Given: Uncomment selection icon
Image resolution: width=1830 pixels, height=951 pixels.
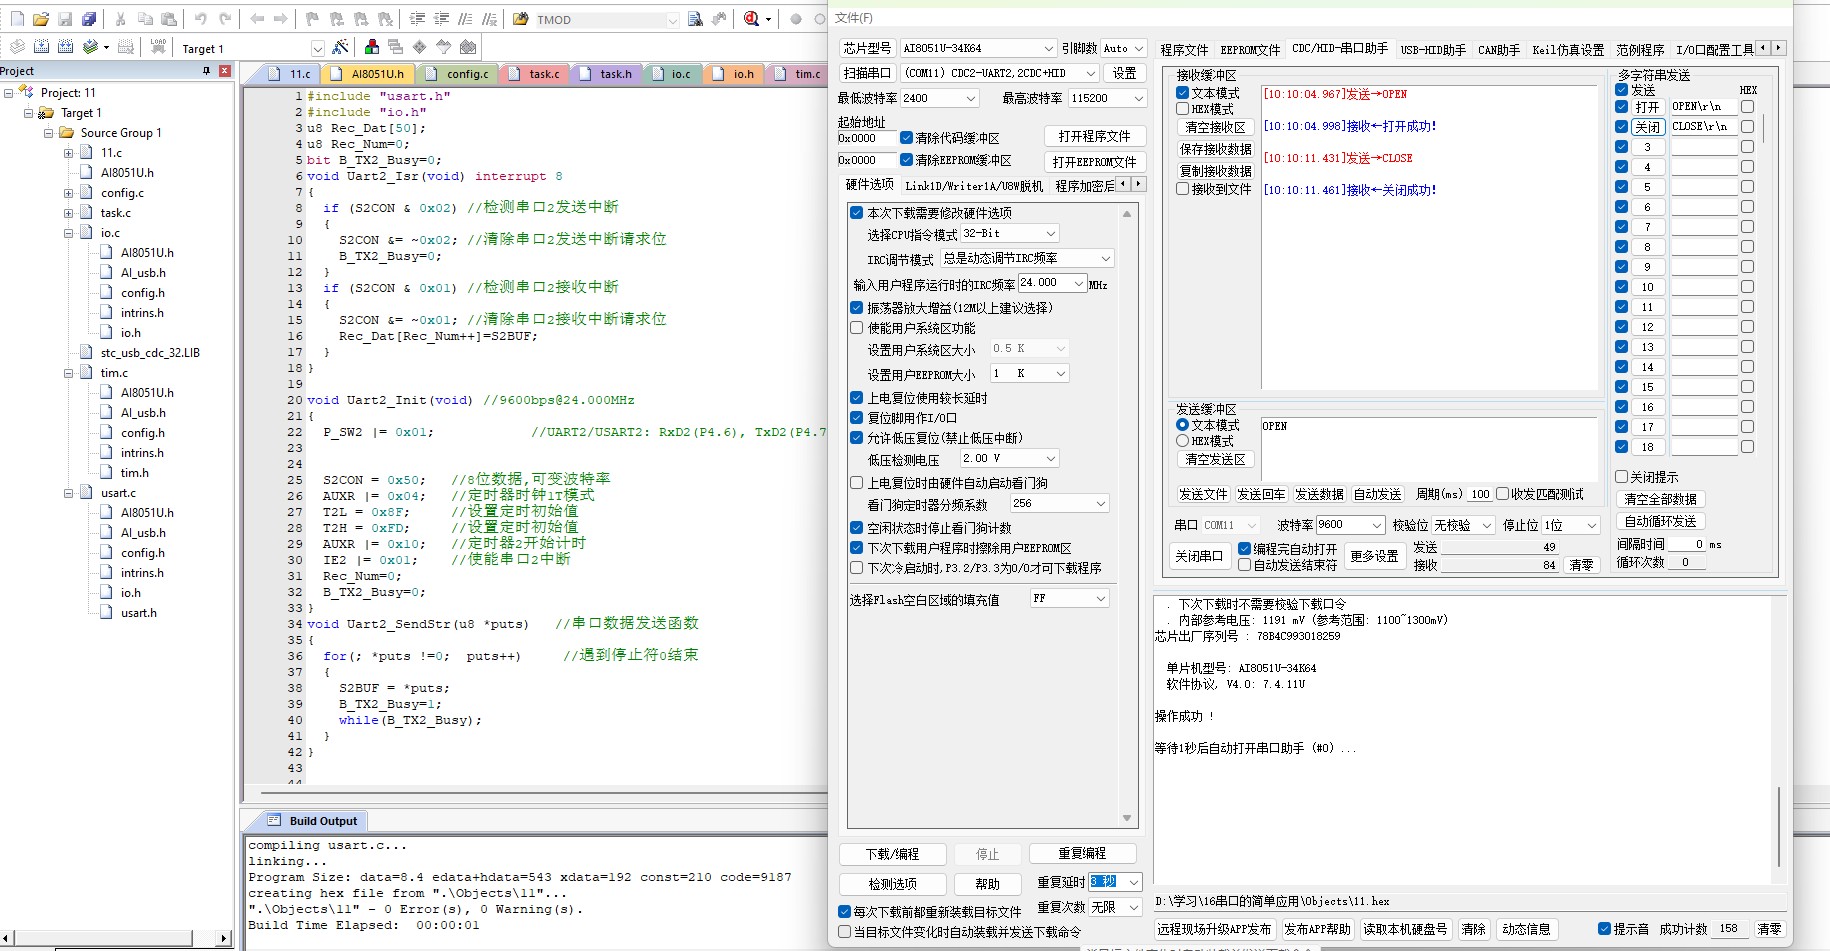Looking at the screenshot, I should tap(489, 19).
